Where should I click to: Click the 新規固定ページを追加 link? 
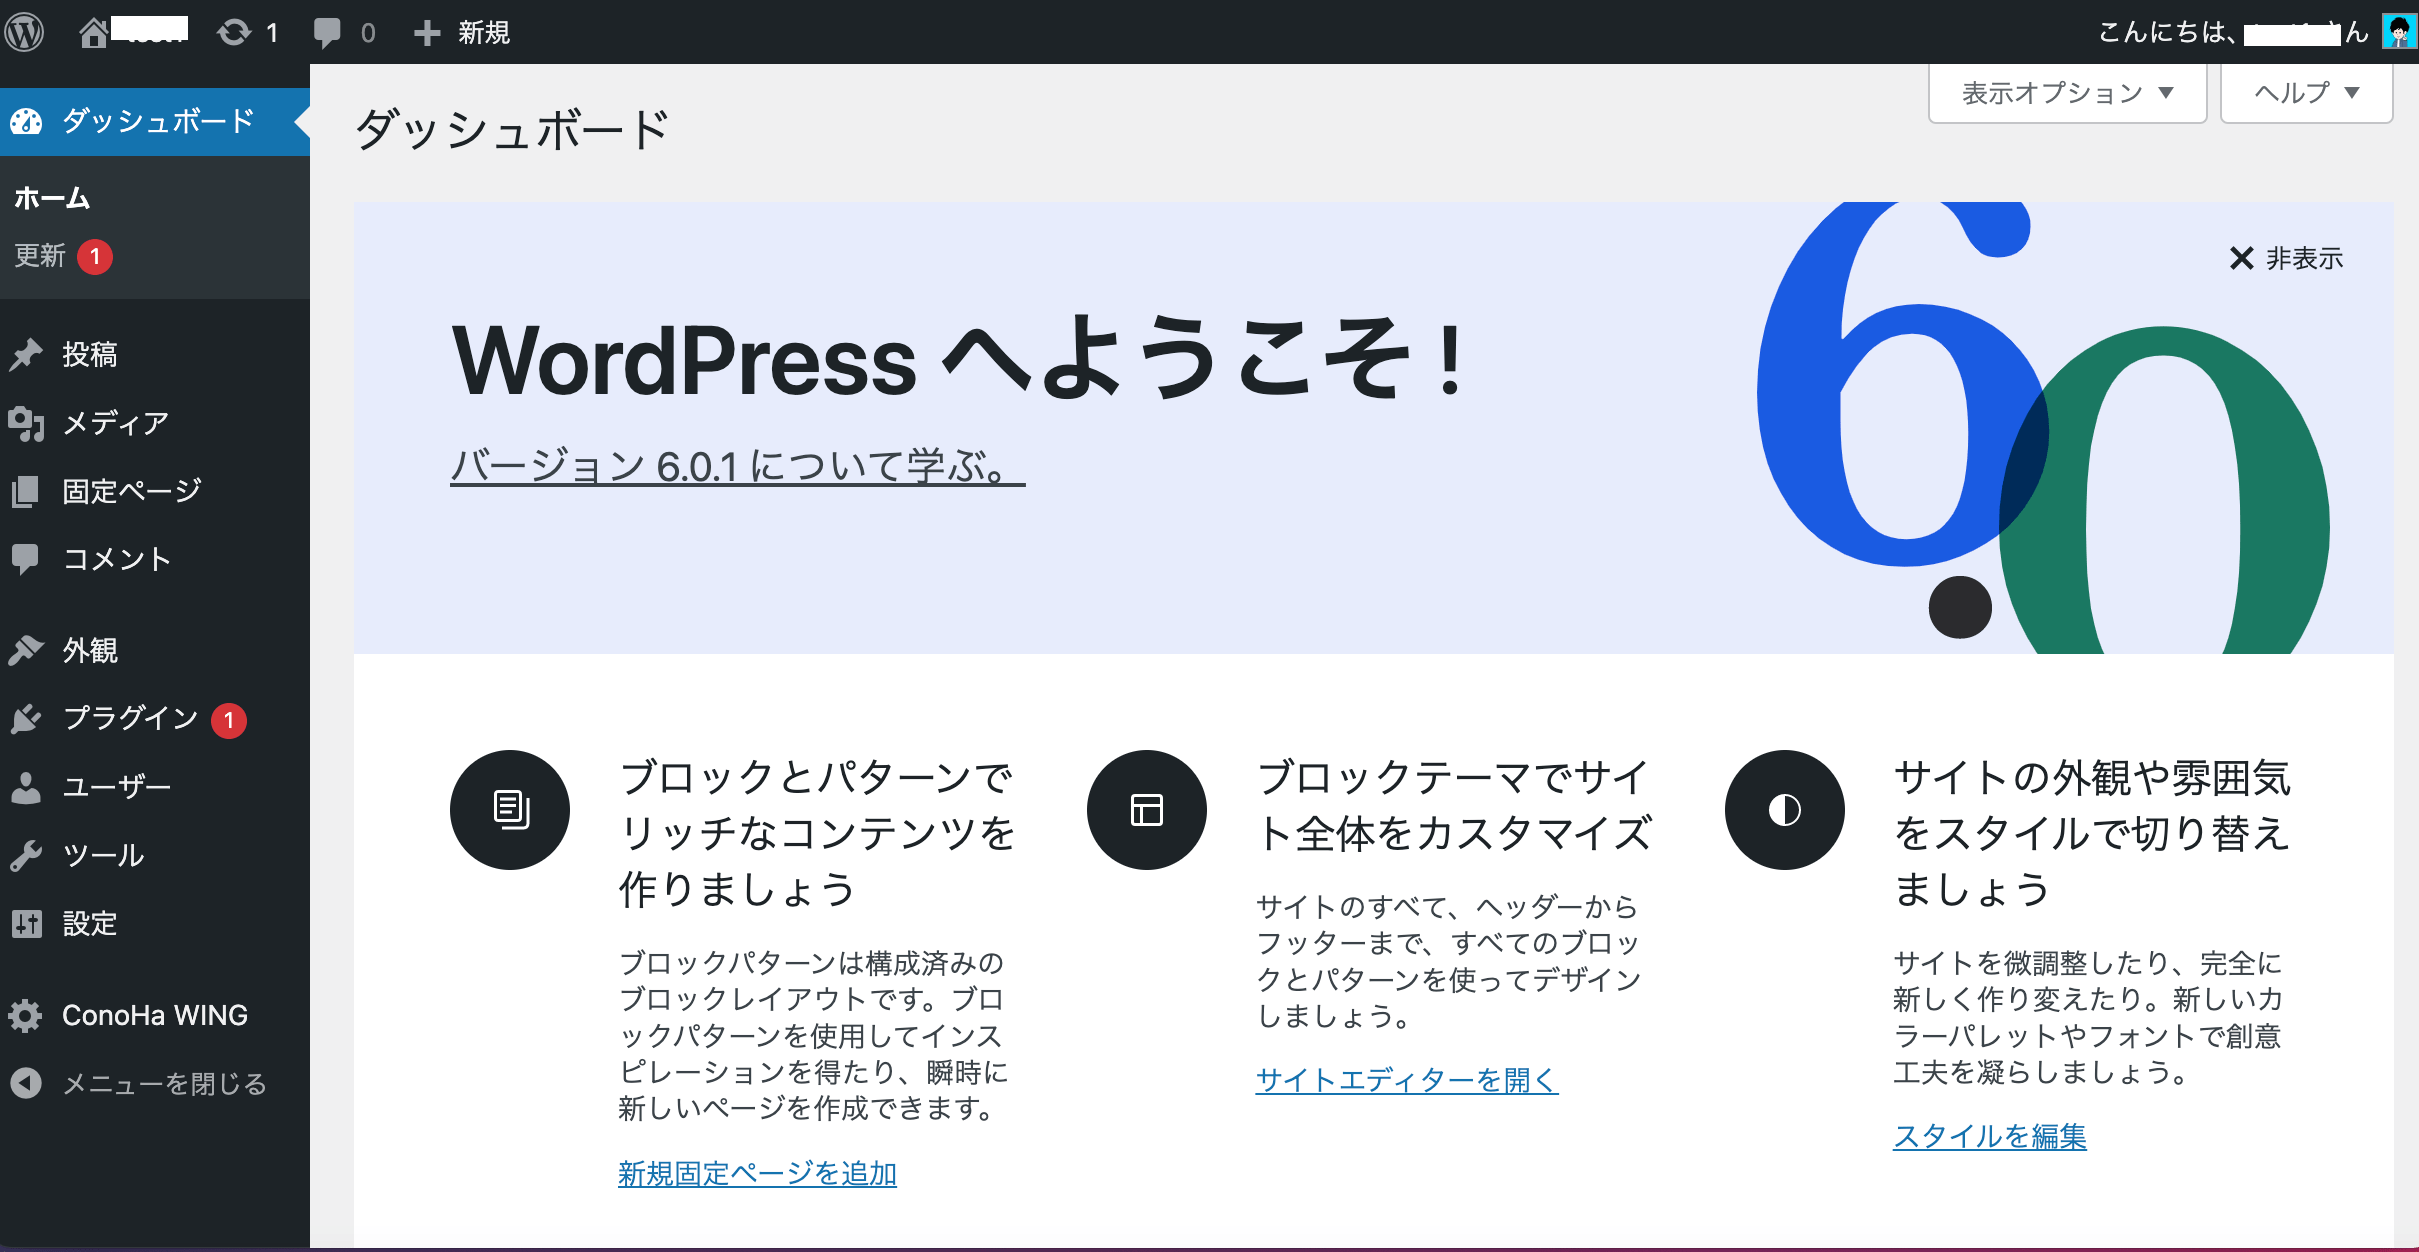click(x=757, y=1174)
